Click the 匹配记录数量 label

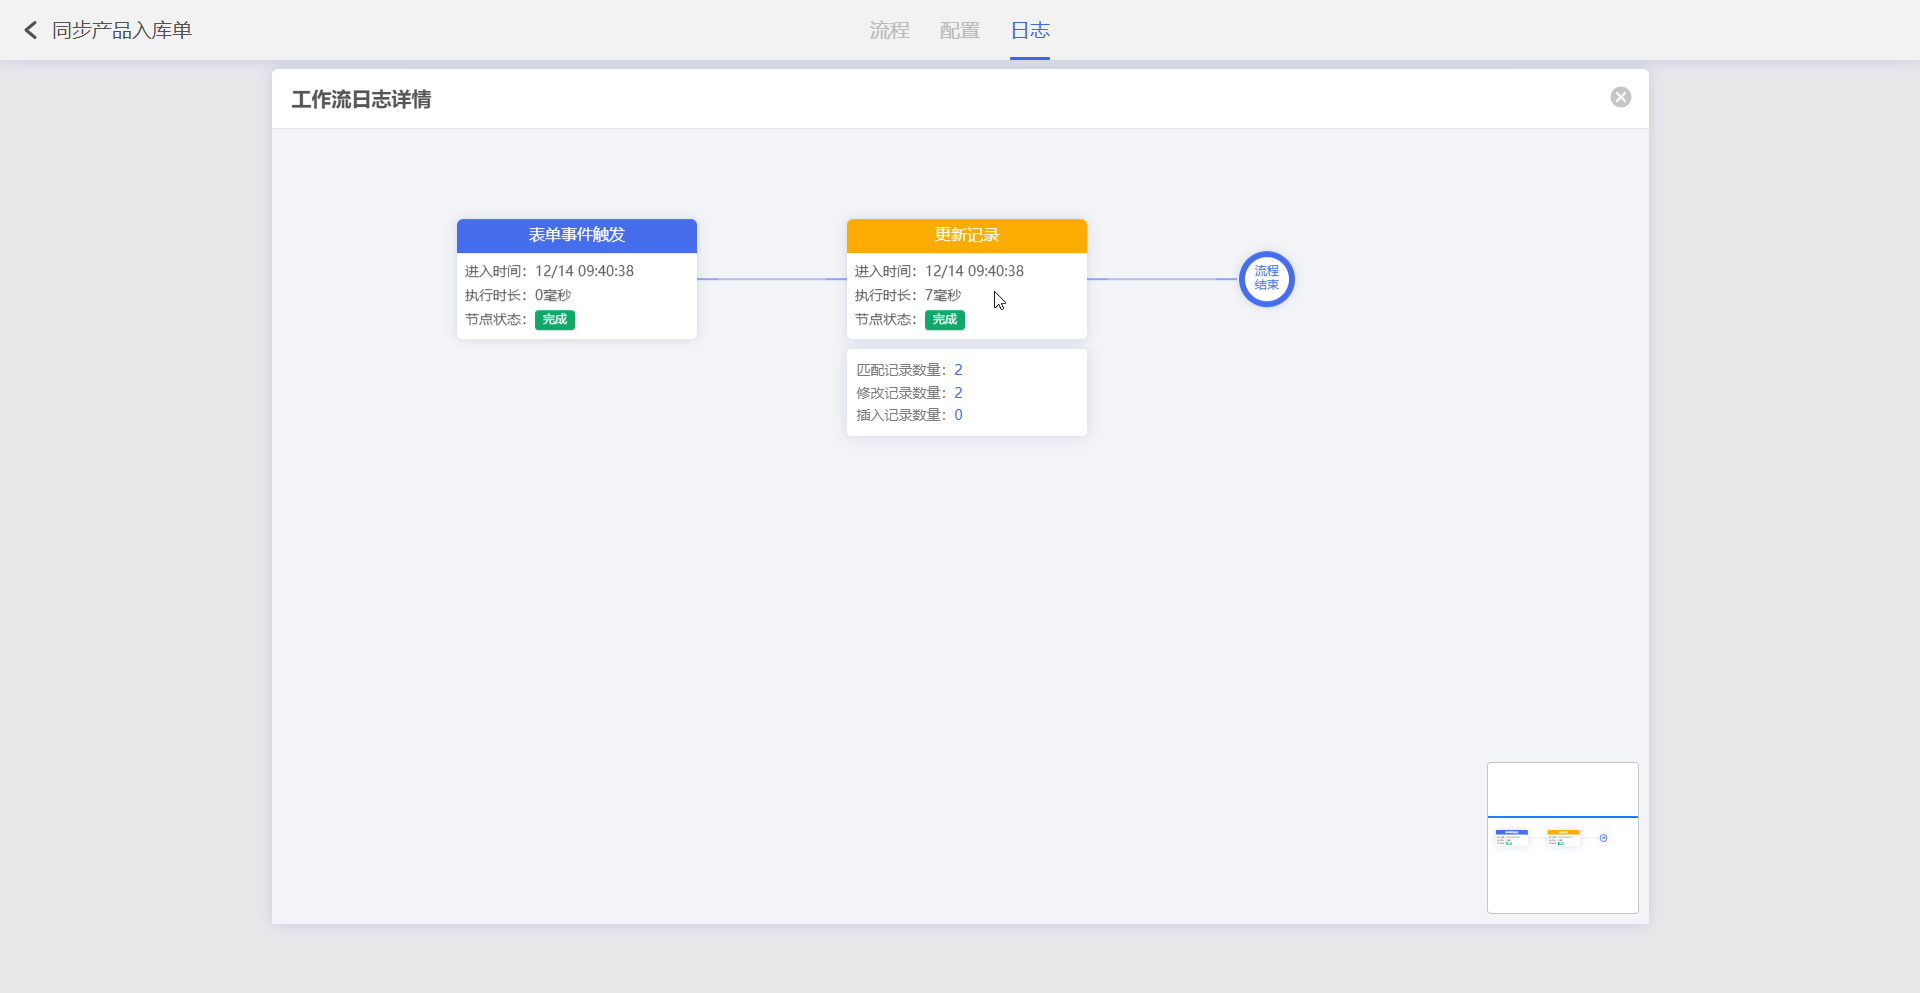point(901,370)
